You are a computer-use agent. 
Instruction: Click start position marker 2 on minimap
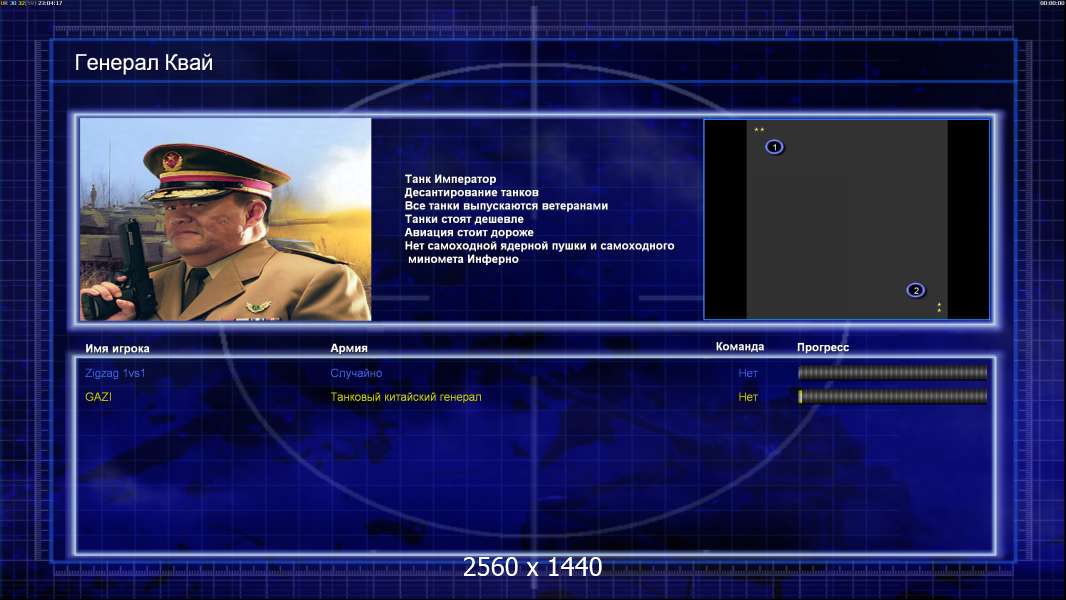916,290
